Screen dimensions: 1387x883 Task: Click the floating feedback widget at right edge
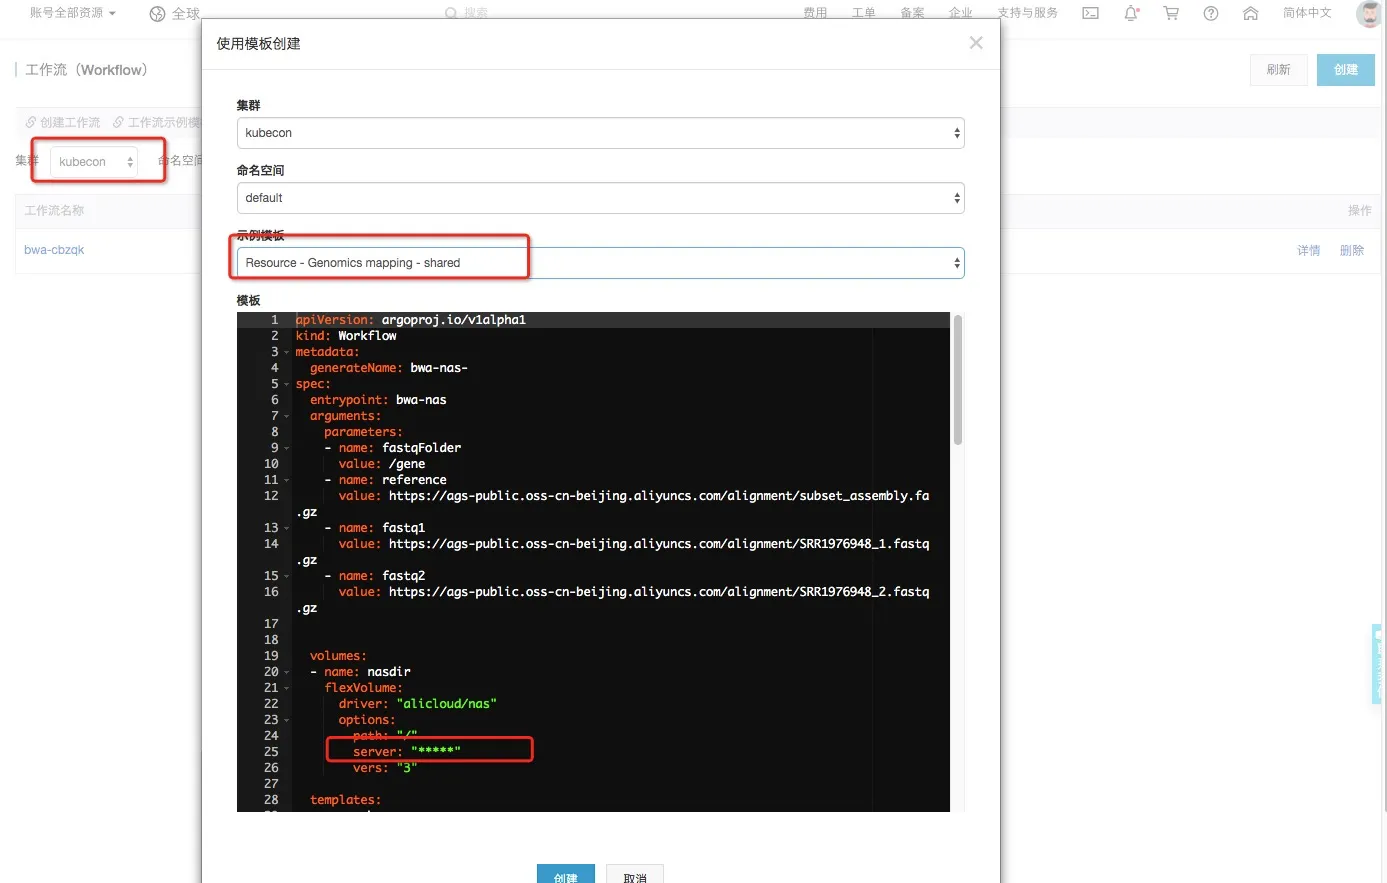[1379, 664]
